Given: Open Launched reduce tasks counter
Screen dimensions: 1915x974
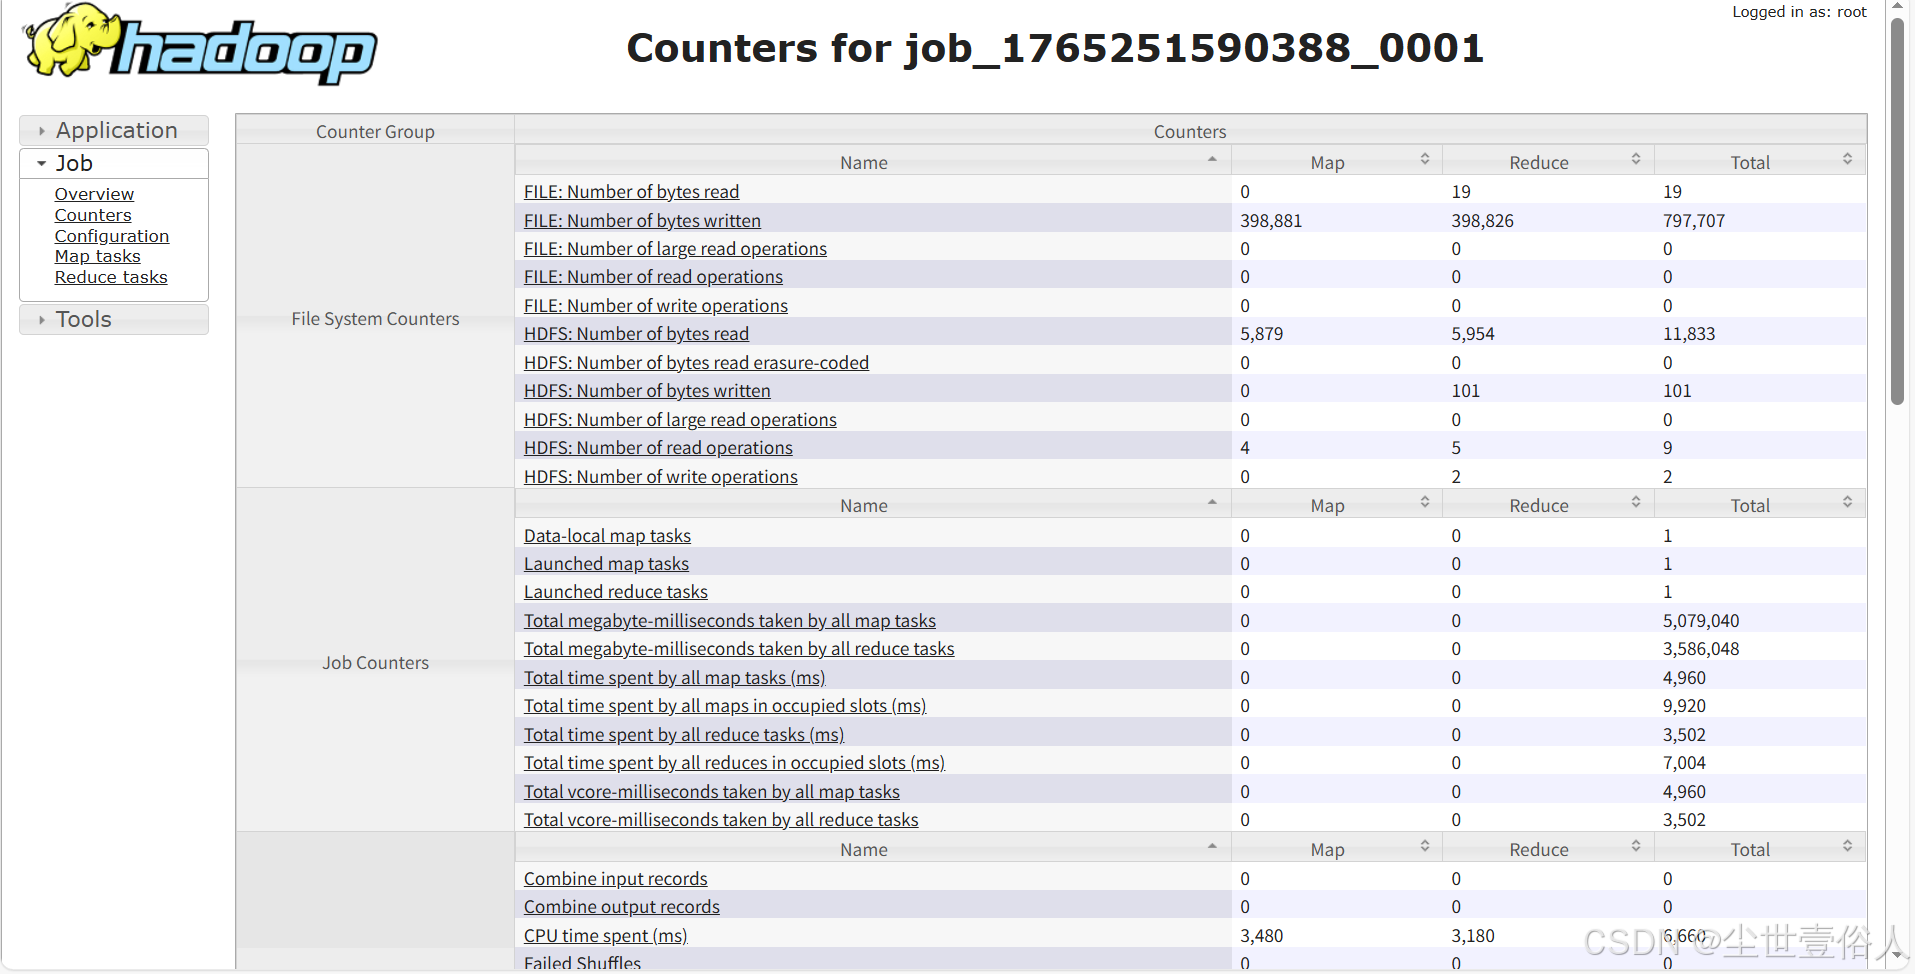Looking at the screenshot, I should 616,592.
